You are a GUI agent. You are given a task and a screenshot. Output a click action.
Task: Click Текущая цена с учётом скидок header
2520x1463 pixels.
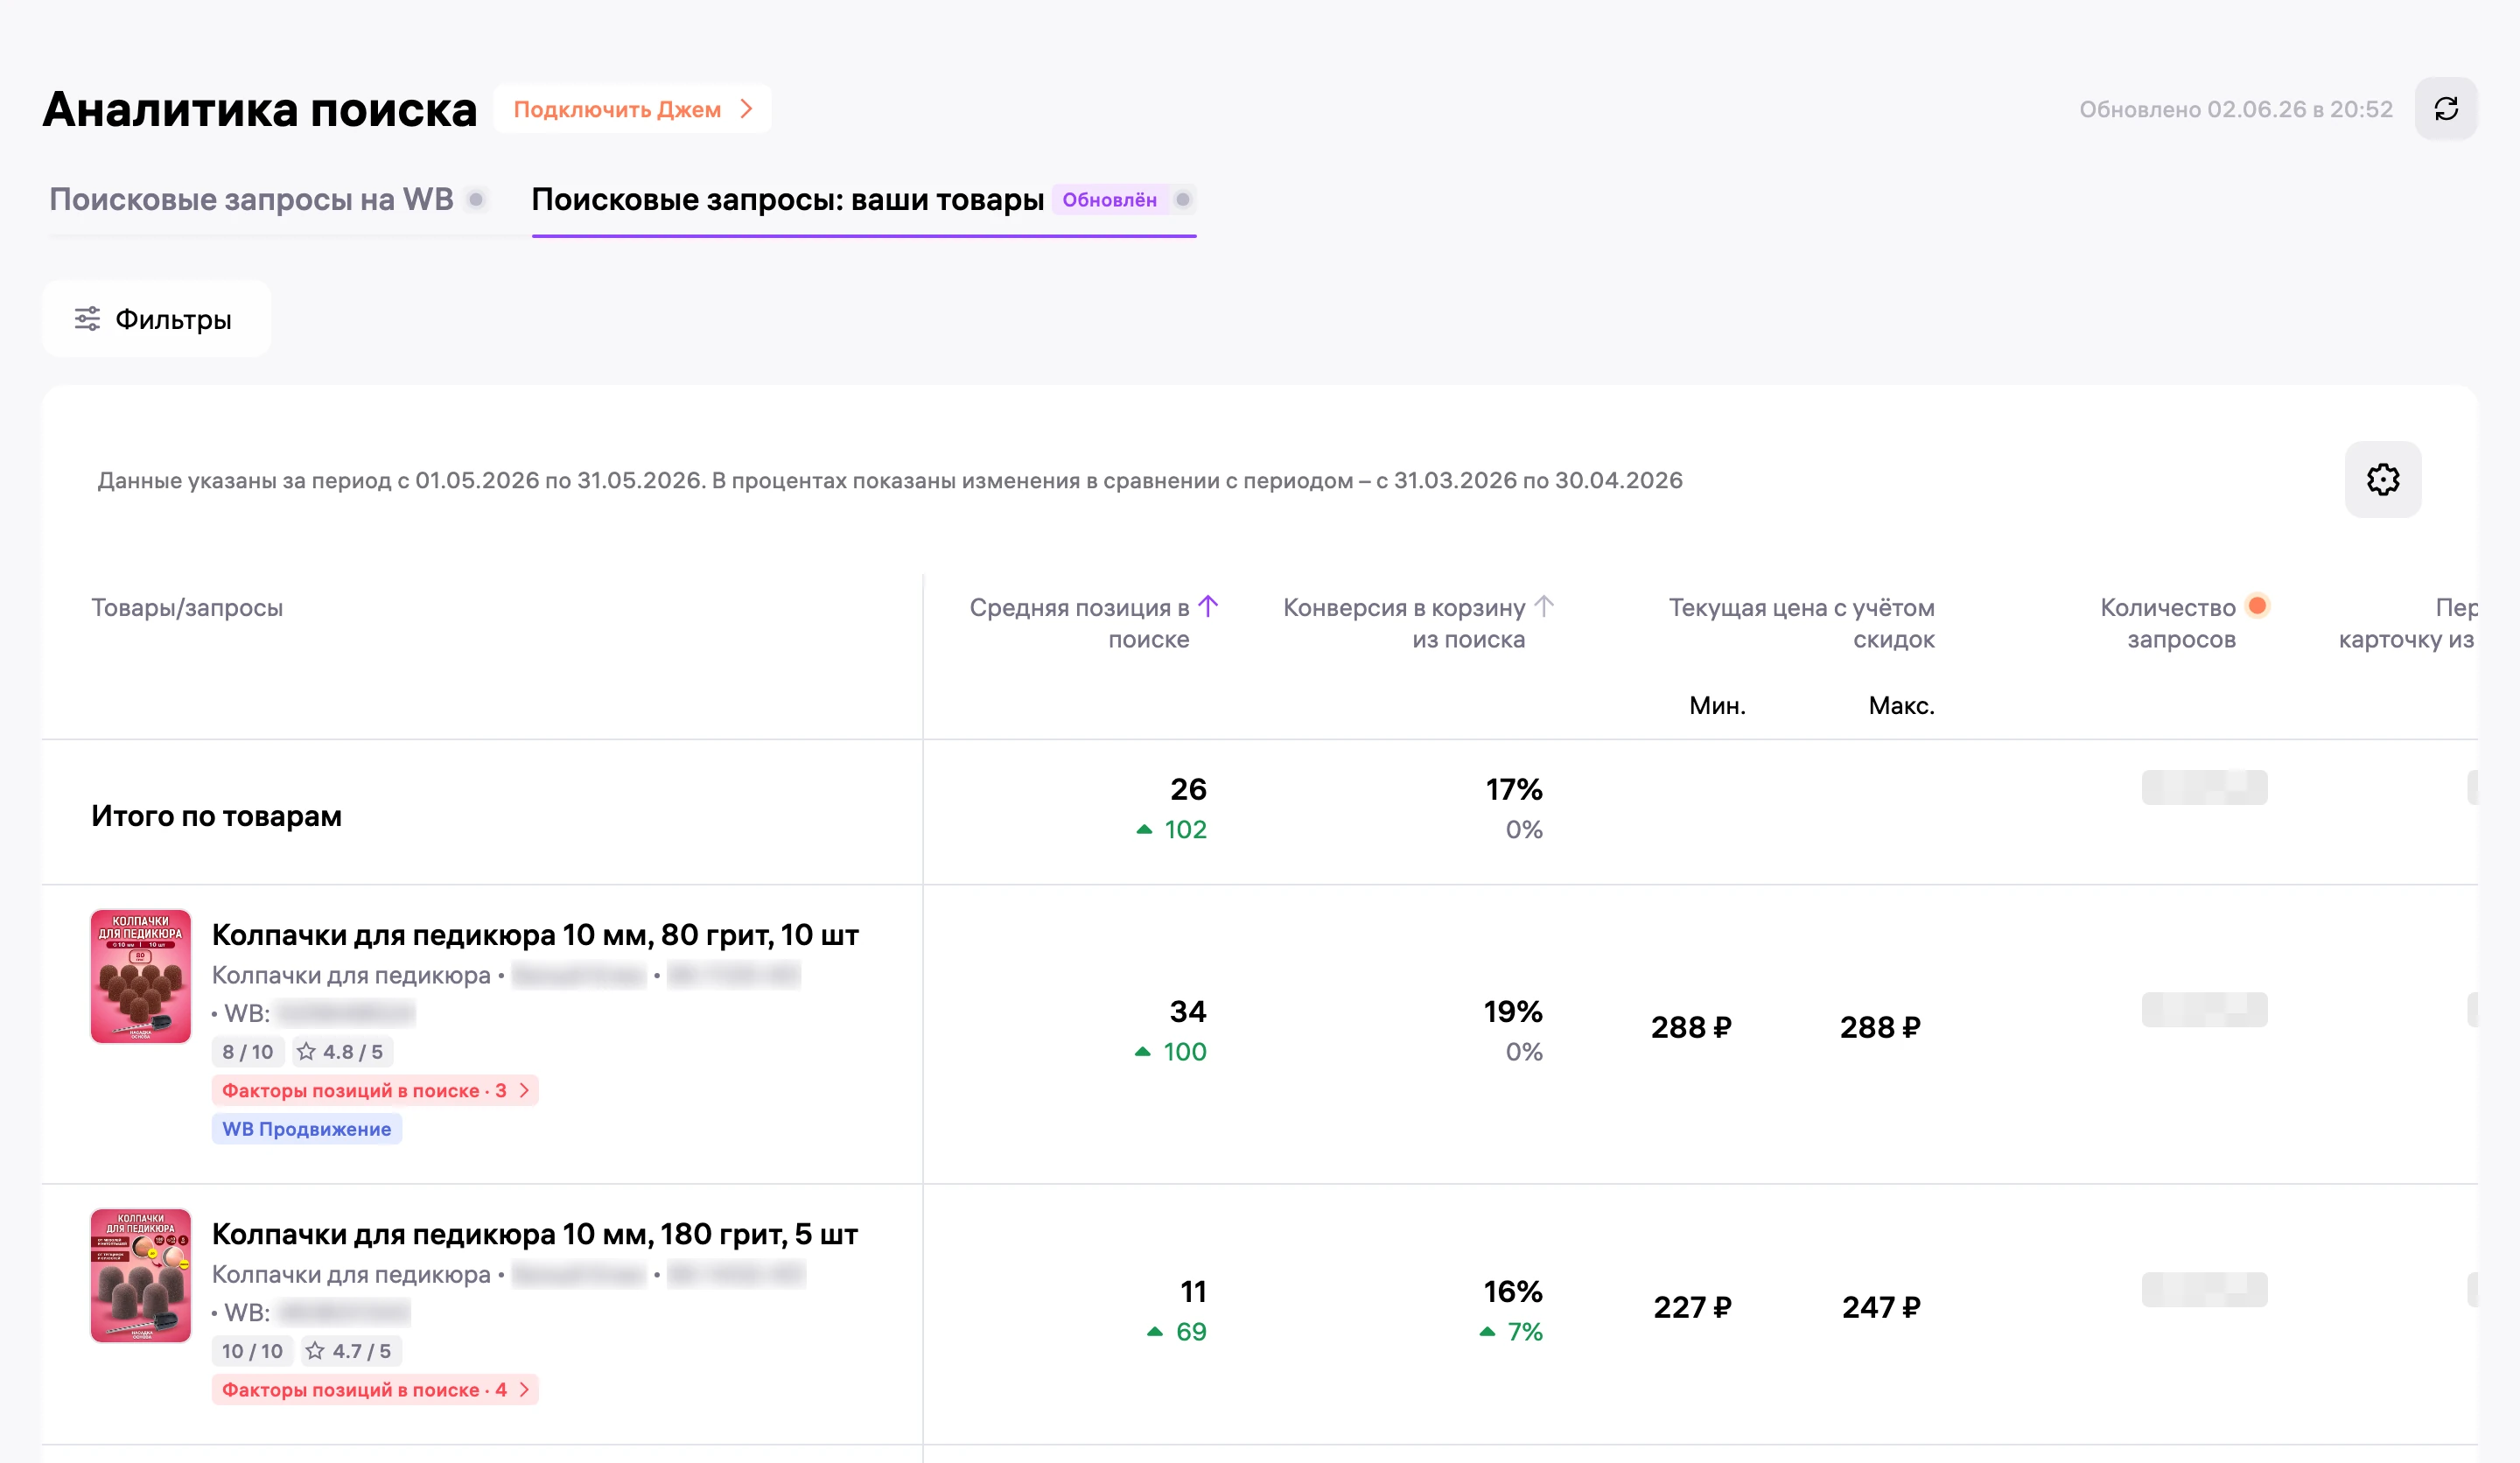coord(1801,623)
